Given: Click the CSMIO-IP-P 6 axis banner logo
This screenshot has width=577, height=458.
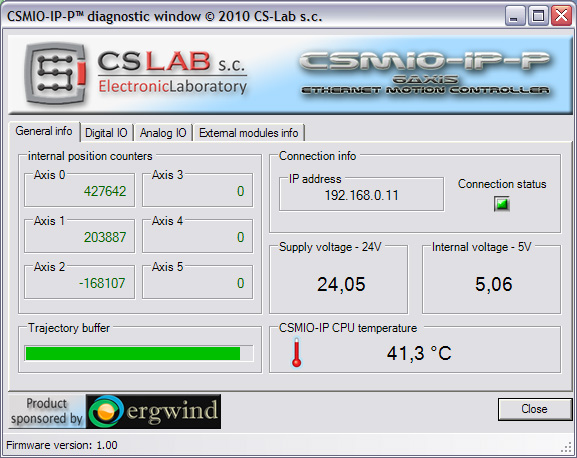Looking at the screenshot, I should tap(425, 73).
